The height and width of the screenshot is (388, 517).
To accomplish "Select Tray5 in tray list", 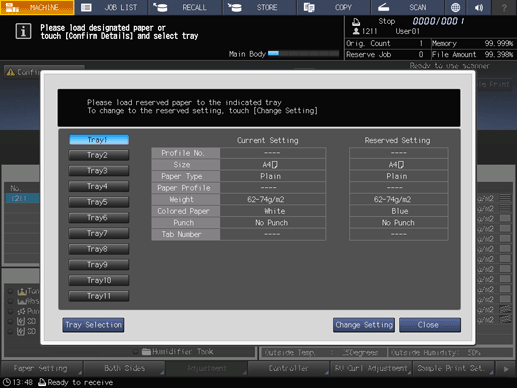I will click(x=99, y=202).
